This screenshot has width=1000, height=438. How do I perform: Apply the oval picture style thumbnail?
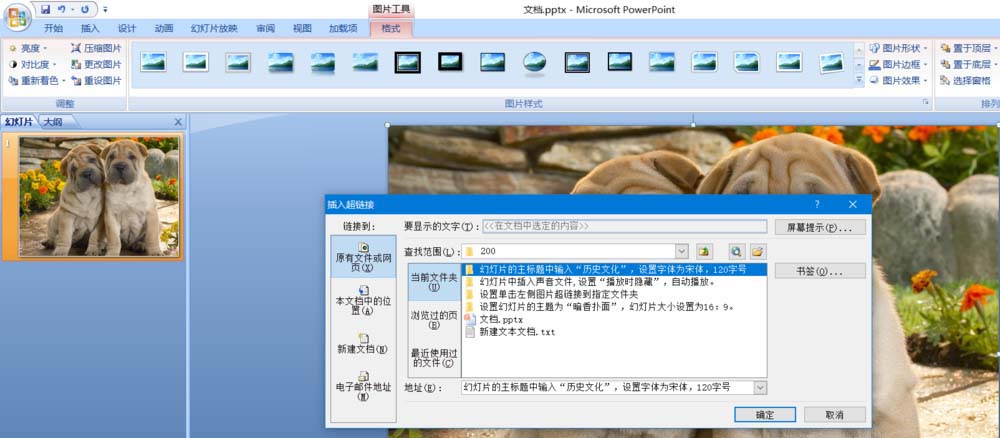pos(534,62)
